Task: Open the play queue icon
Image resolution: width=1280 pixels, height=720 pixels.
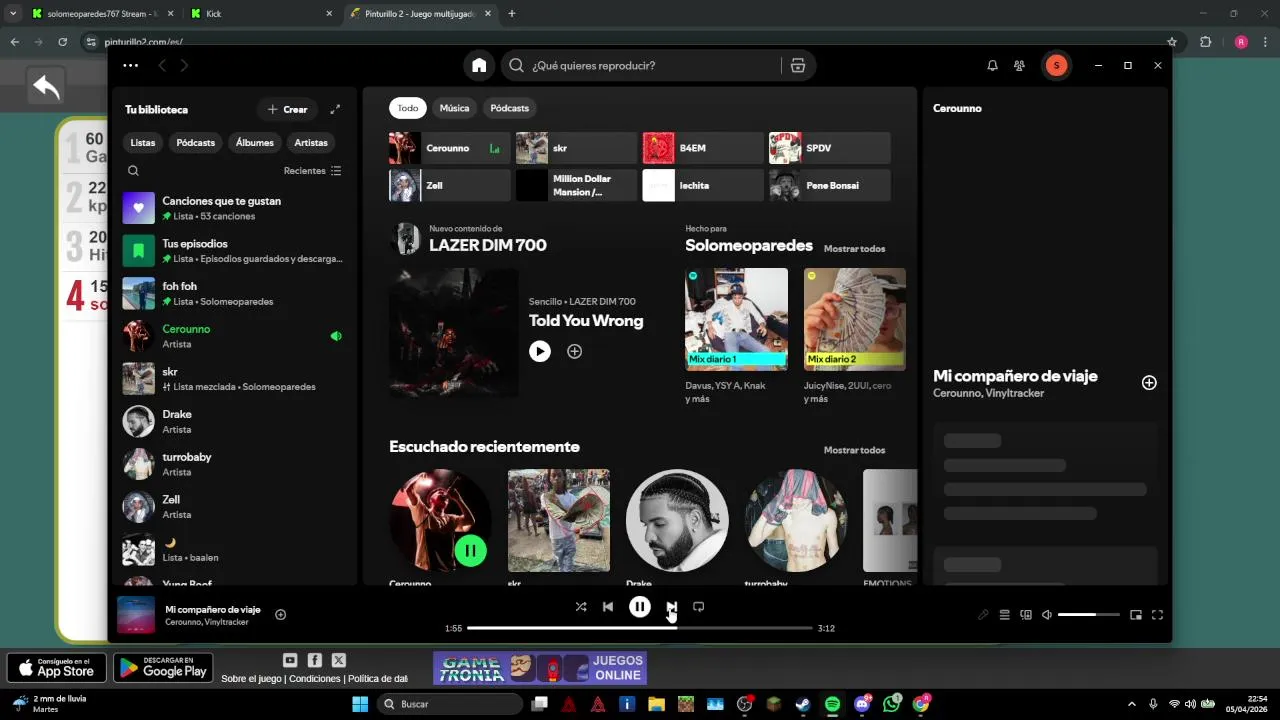Action: click(1005, 615)
